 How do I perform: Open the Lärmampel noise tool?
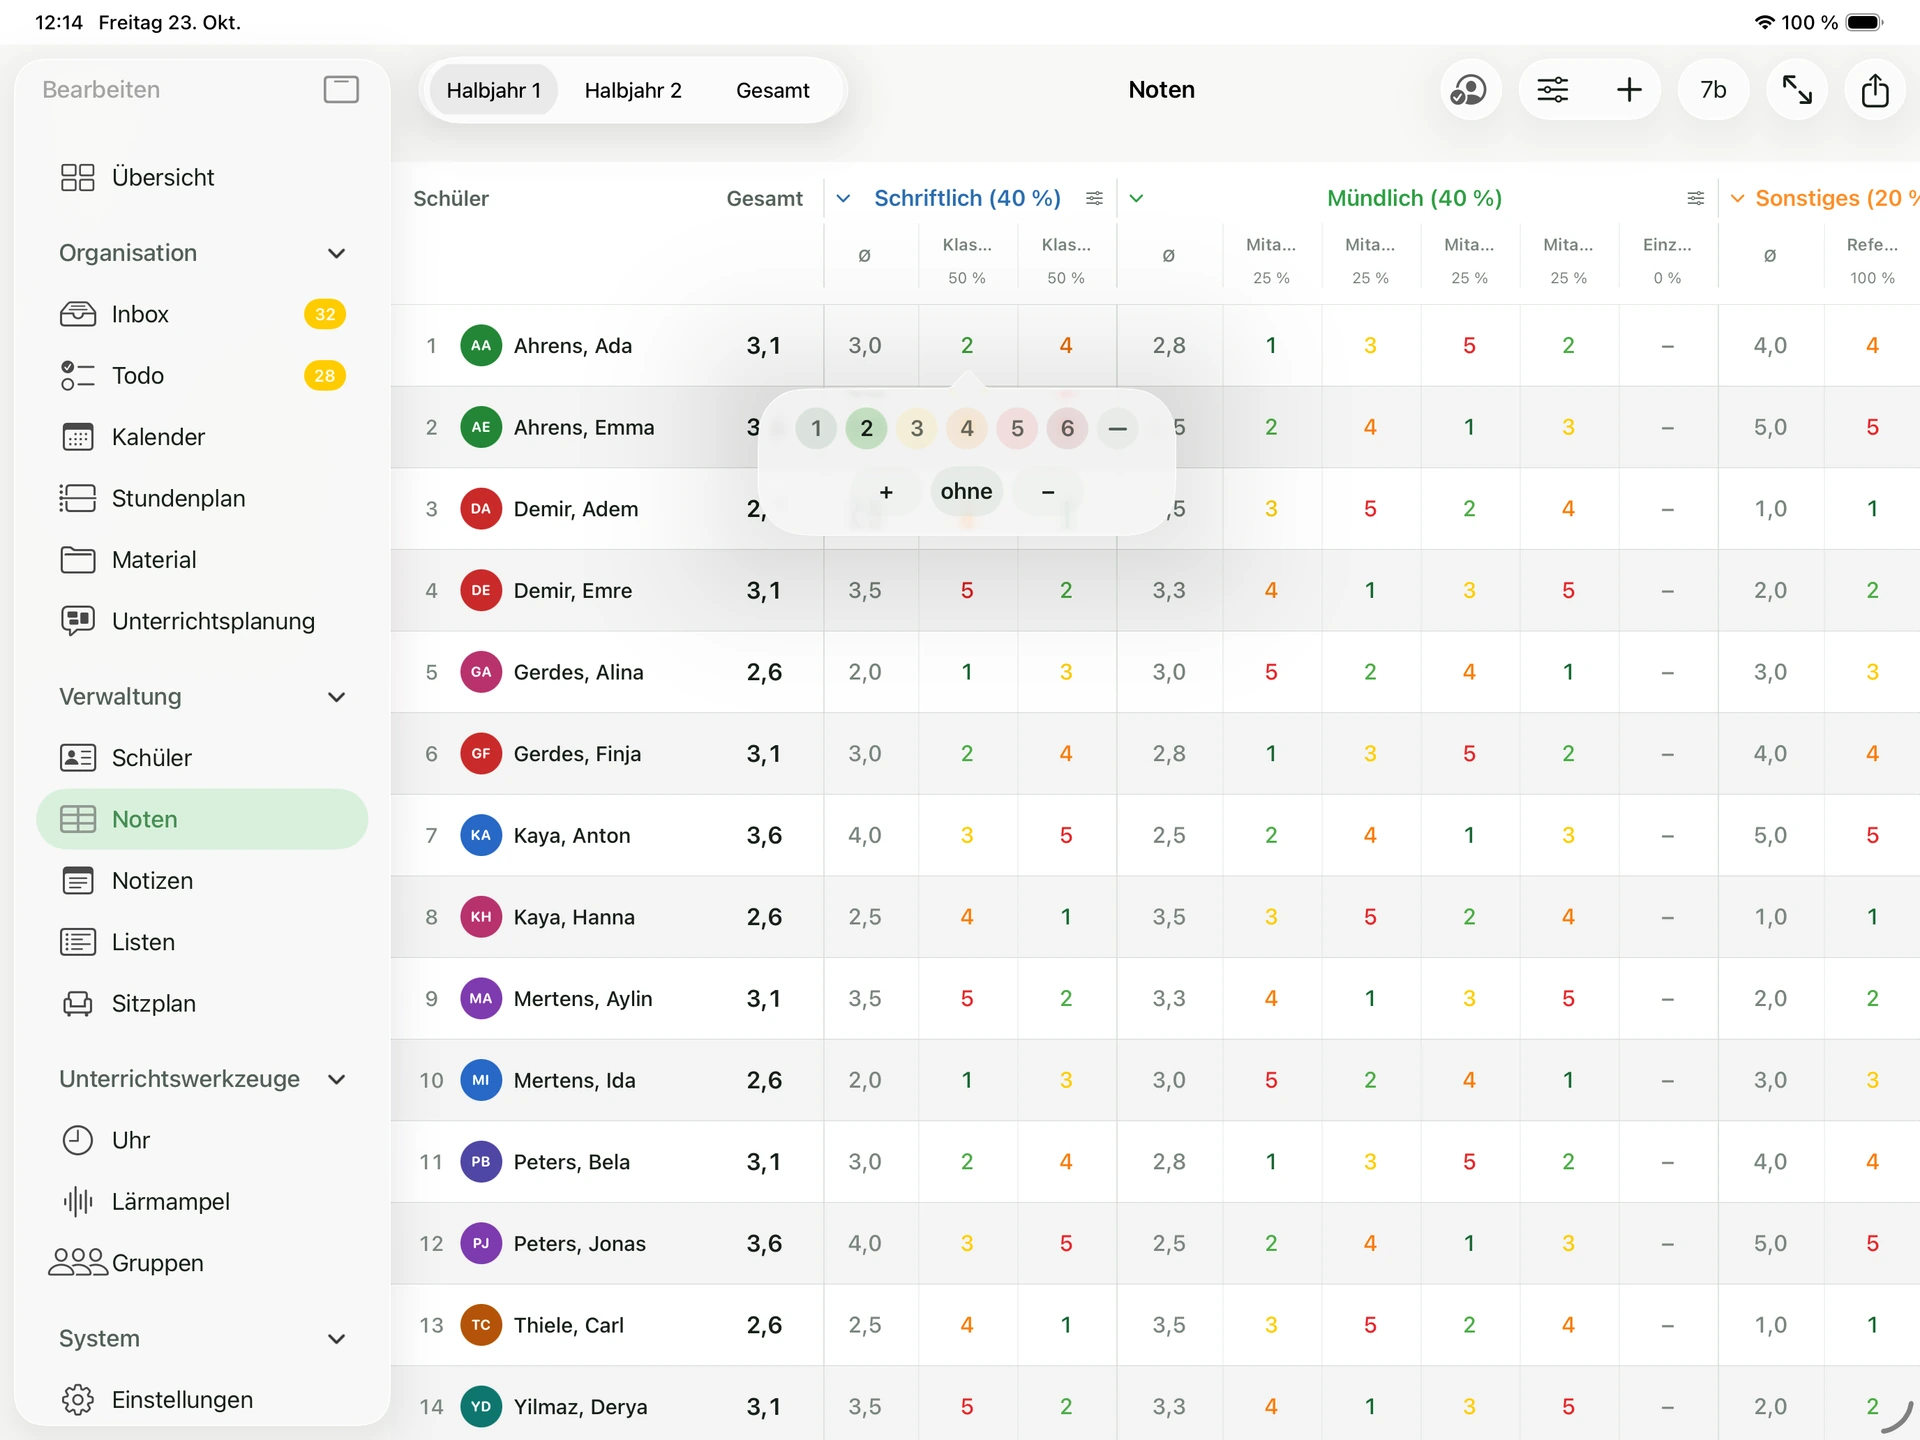tap(202, 1202)
